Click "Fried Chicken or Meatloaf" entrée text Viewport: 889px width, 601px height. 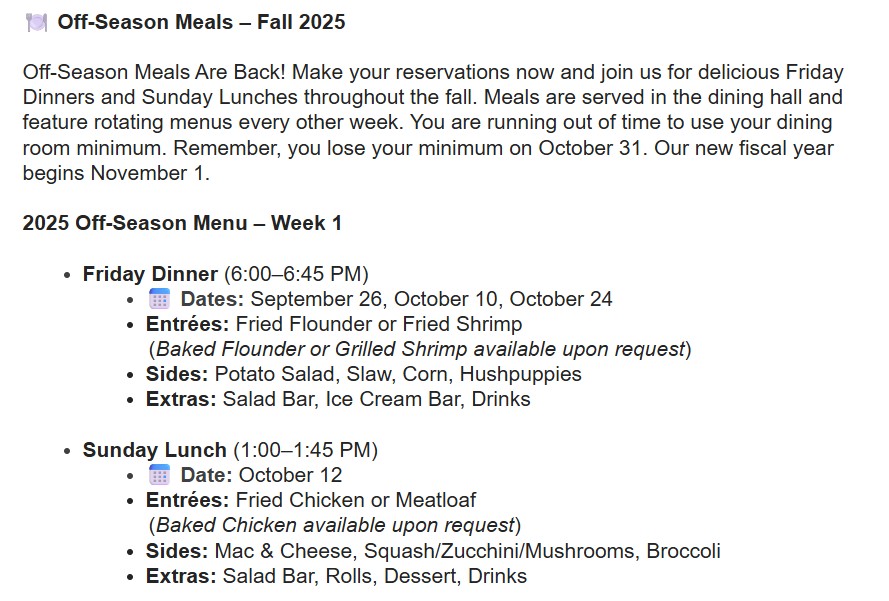point(356,500)
